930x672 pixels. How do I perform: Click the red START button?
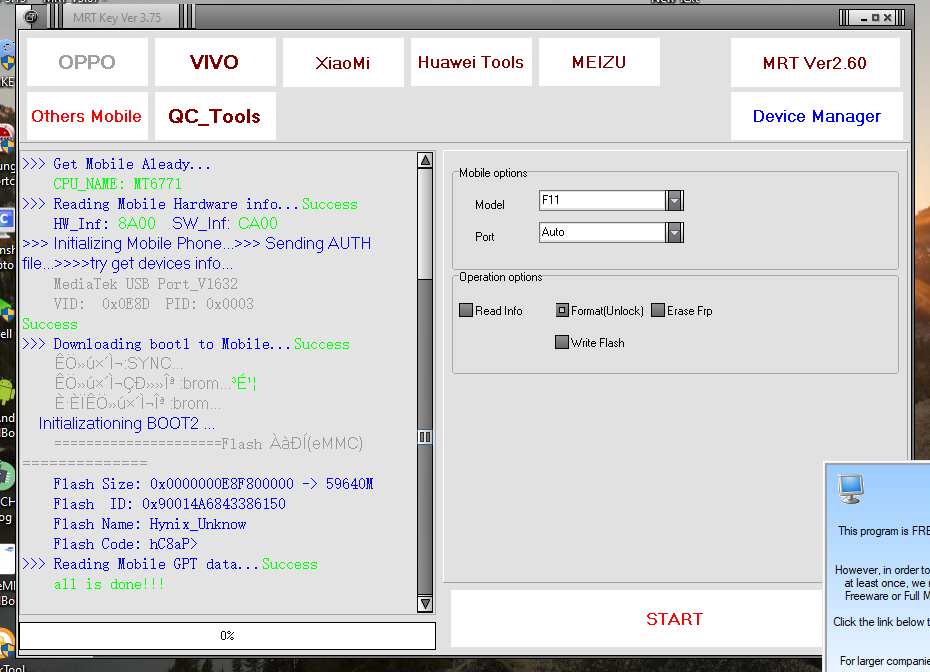coord(674,619)
